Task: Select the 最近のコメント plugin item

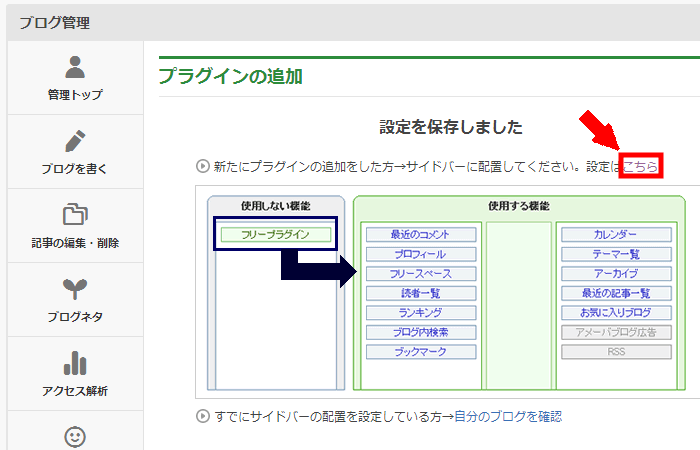Action: [421, 234]
